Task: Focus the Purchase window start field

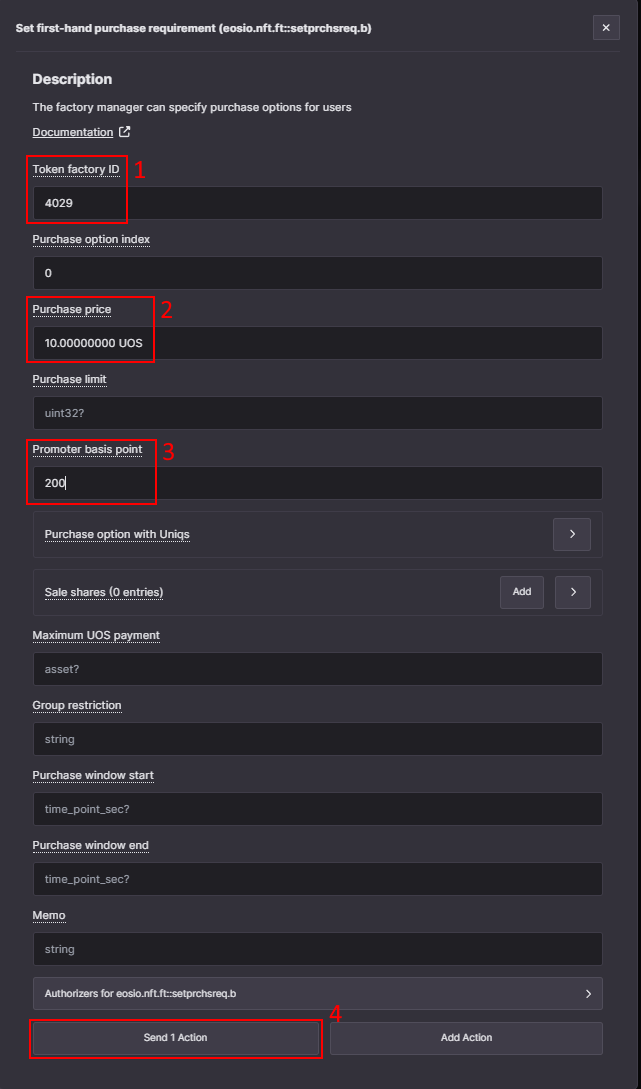Action: (x=317, y=809)
